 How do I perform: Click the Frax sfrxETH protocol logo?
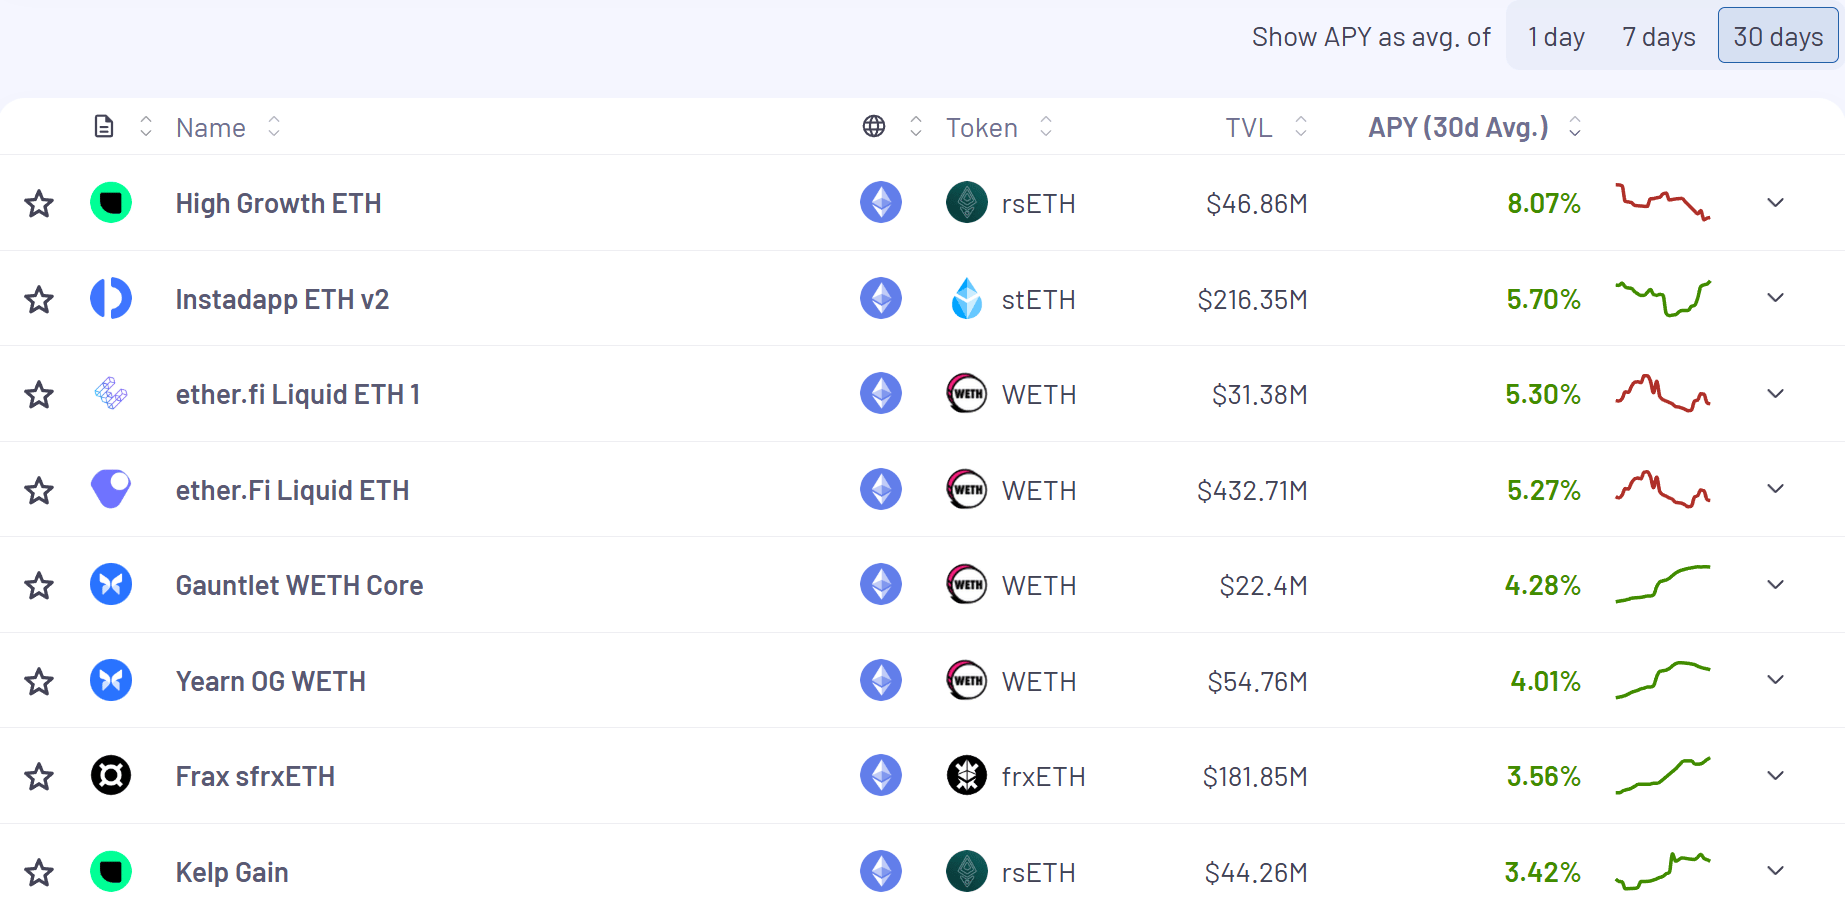111,776
